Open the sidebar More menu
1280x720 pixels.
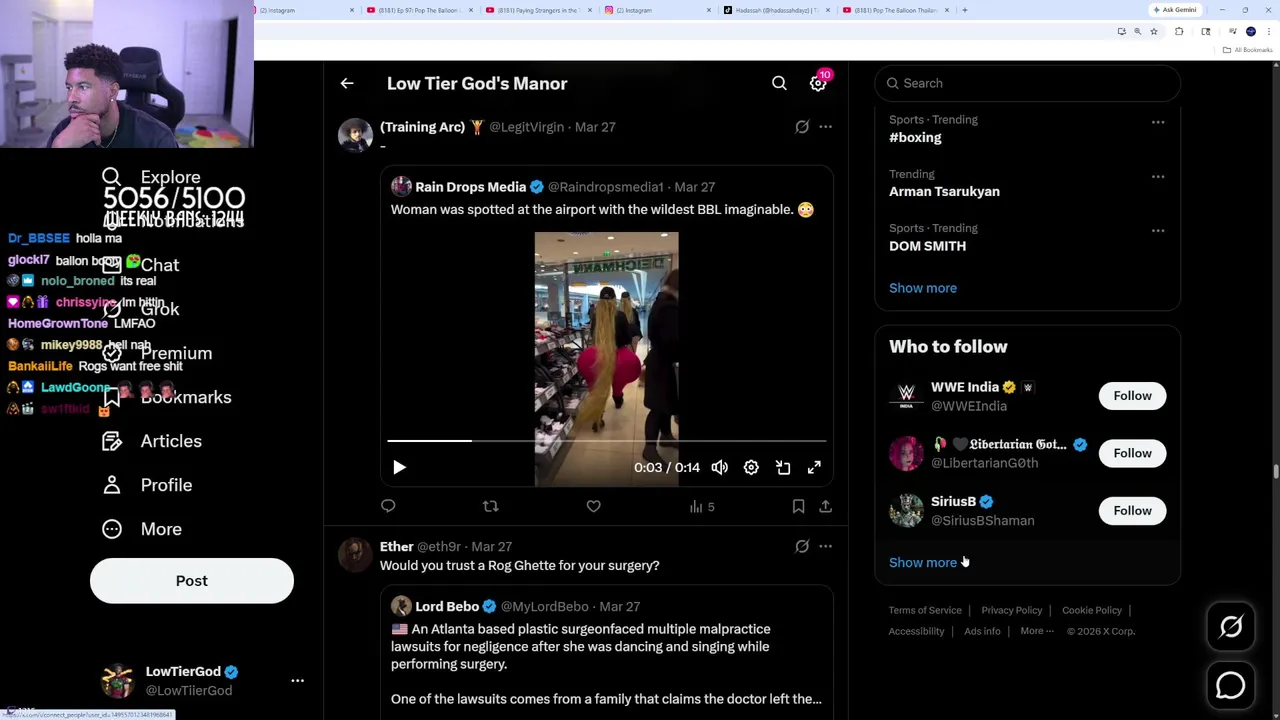tap(142, 529)
